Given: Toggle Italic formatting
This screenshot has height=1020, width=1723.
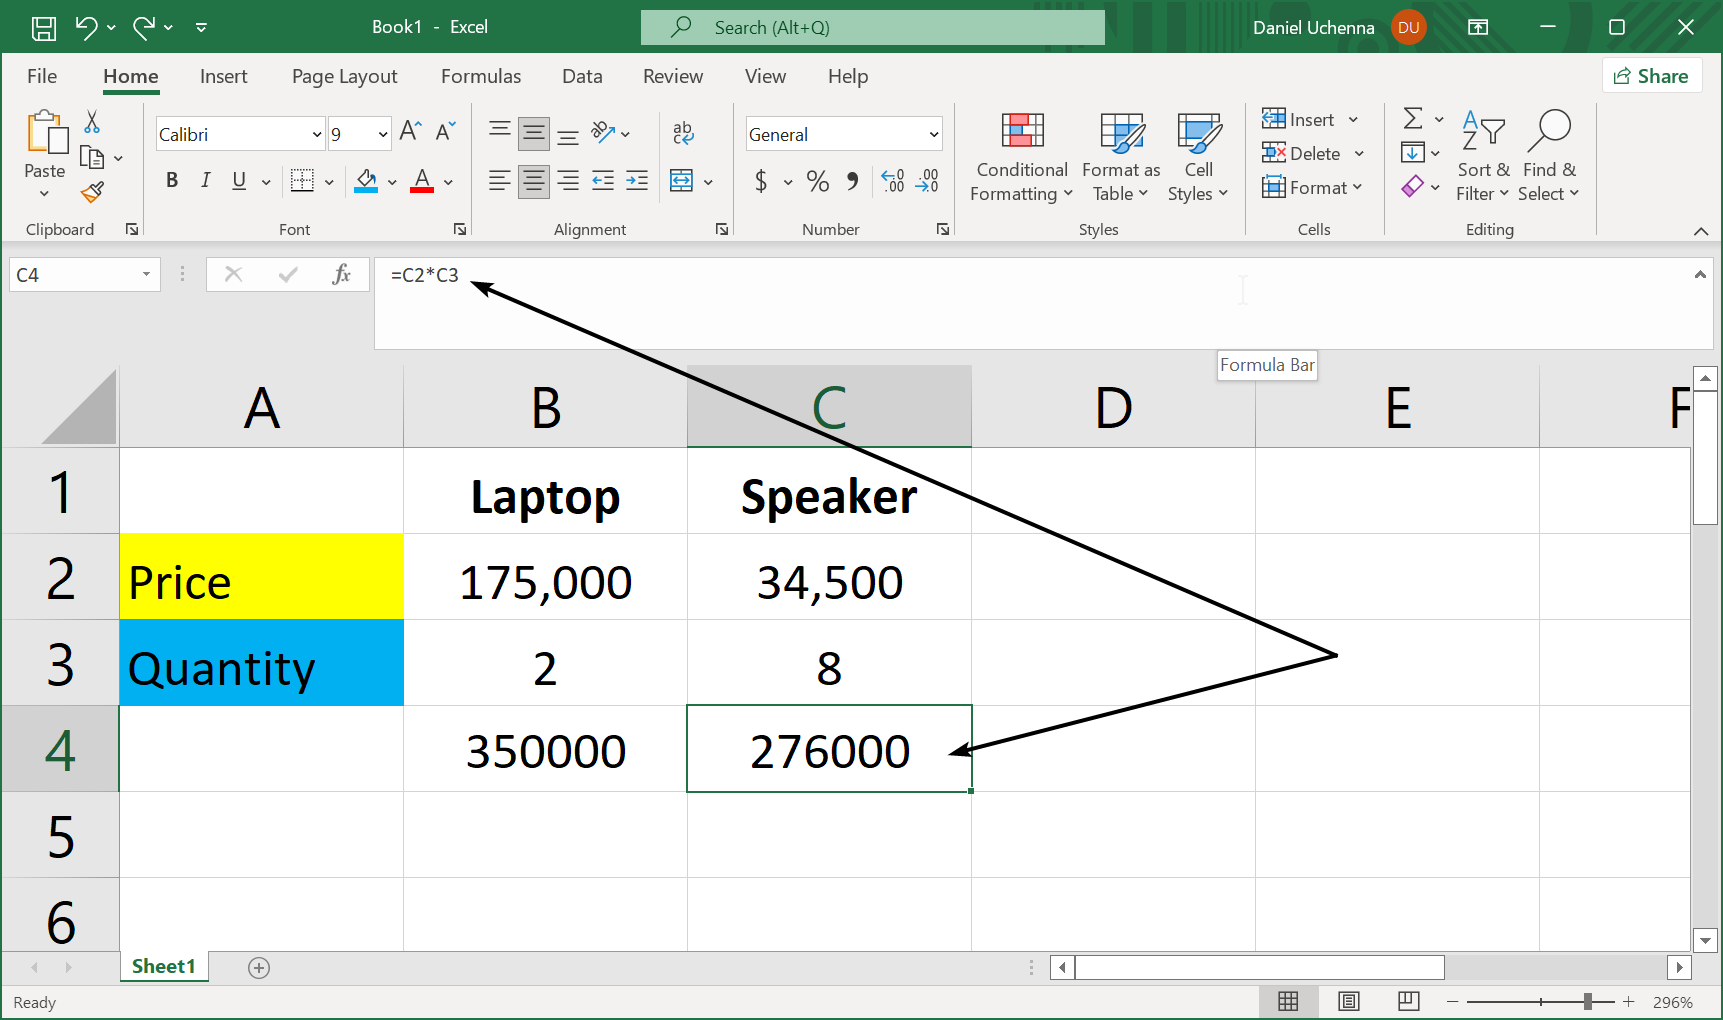Looking at the screenshot, I should pyautogui.click(x=205, y=181).
